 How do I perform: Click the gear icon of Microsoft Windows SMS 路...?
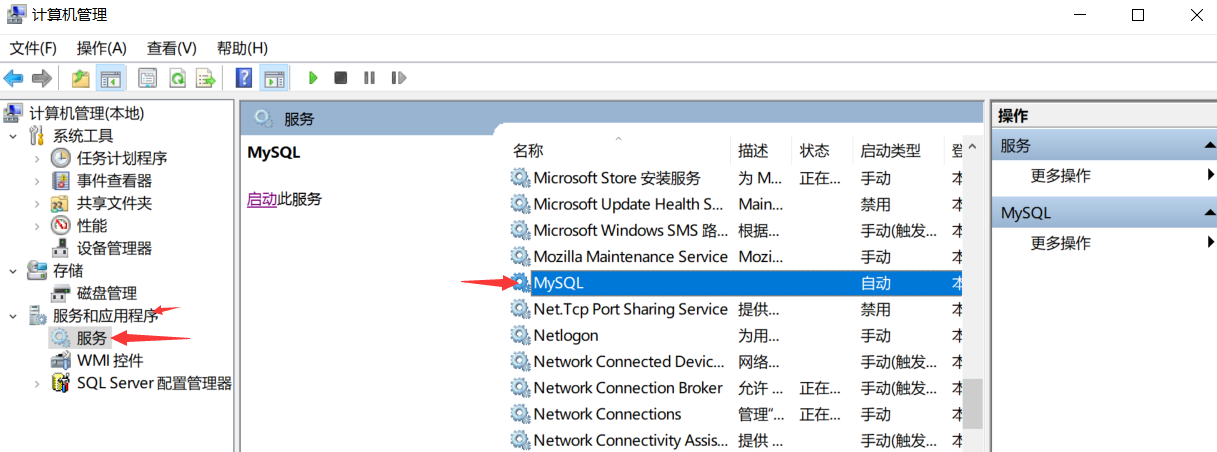click(x=520, y=230)
